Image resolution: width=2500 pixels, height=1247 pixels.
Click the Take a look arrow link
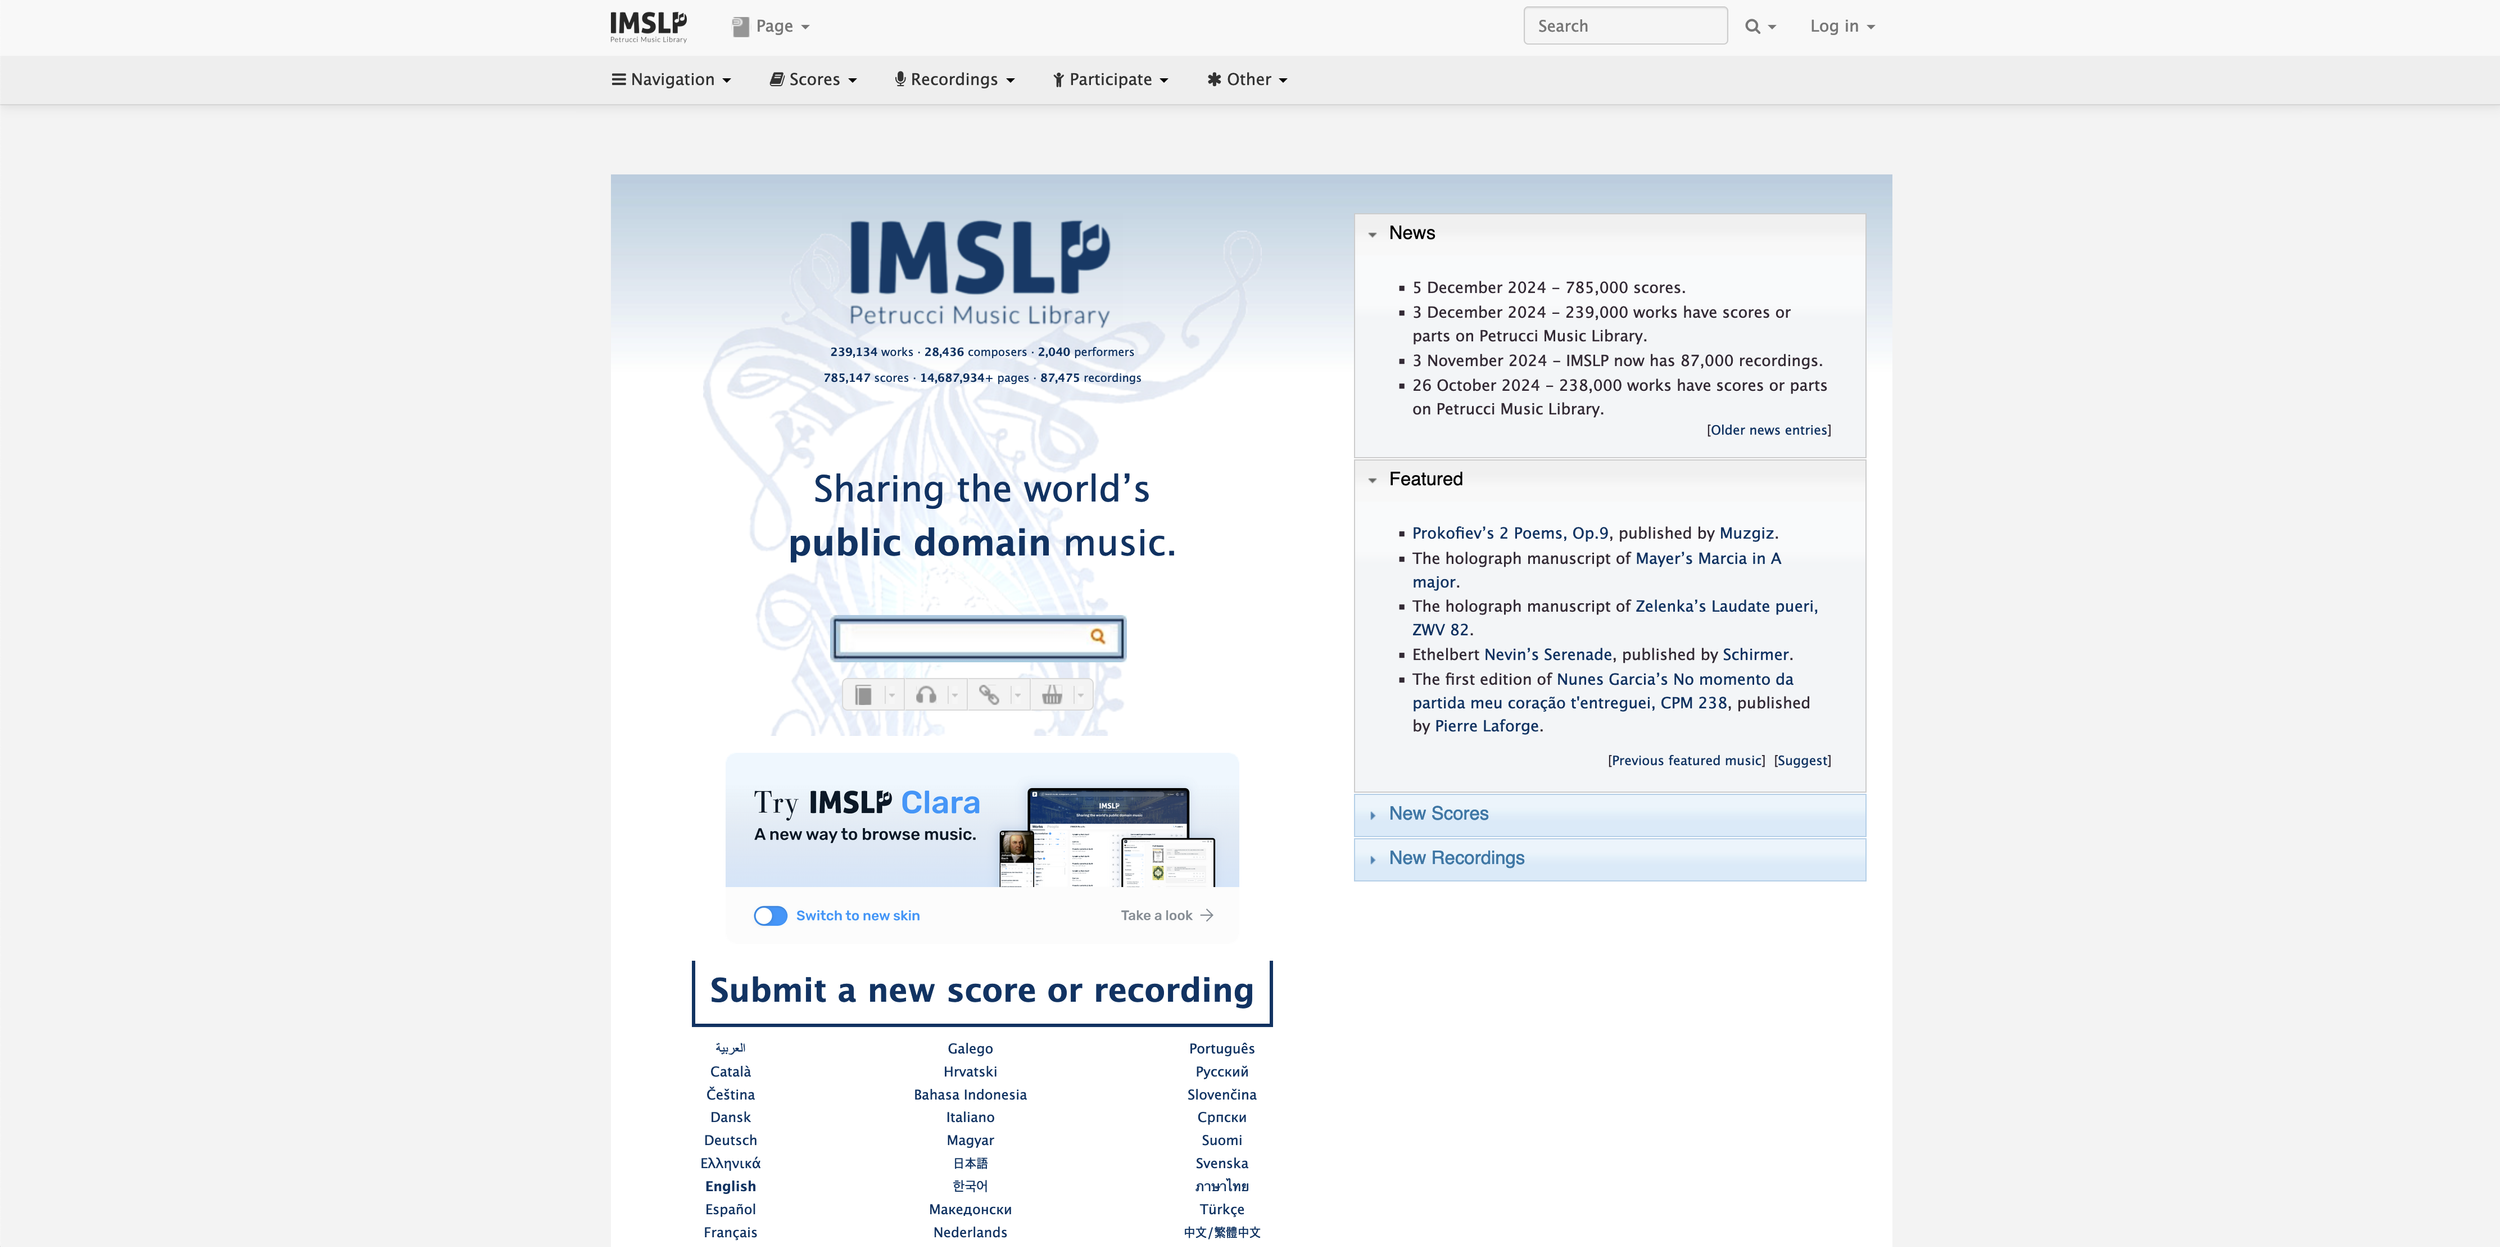click(x=1167, y=916)
